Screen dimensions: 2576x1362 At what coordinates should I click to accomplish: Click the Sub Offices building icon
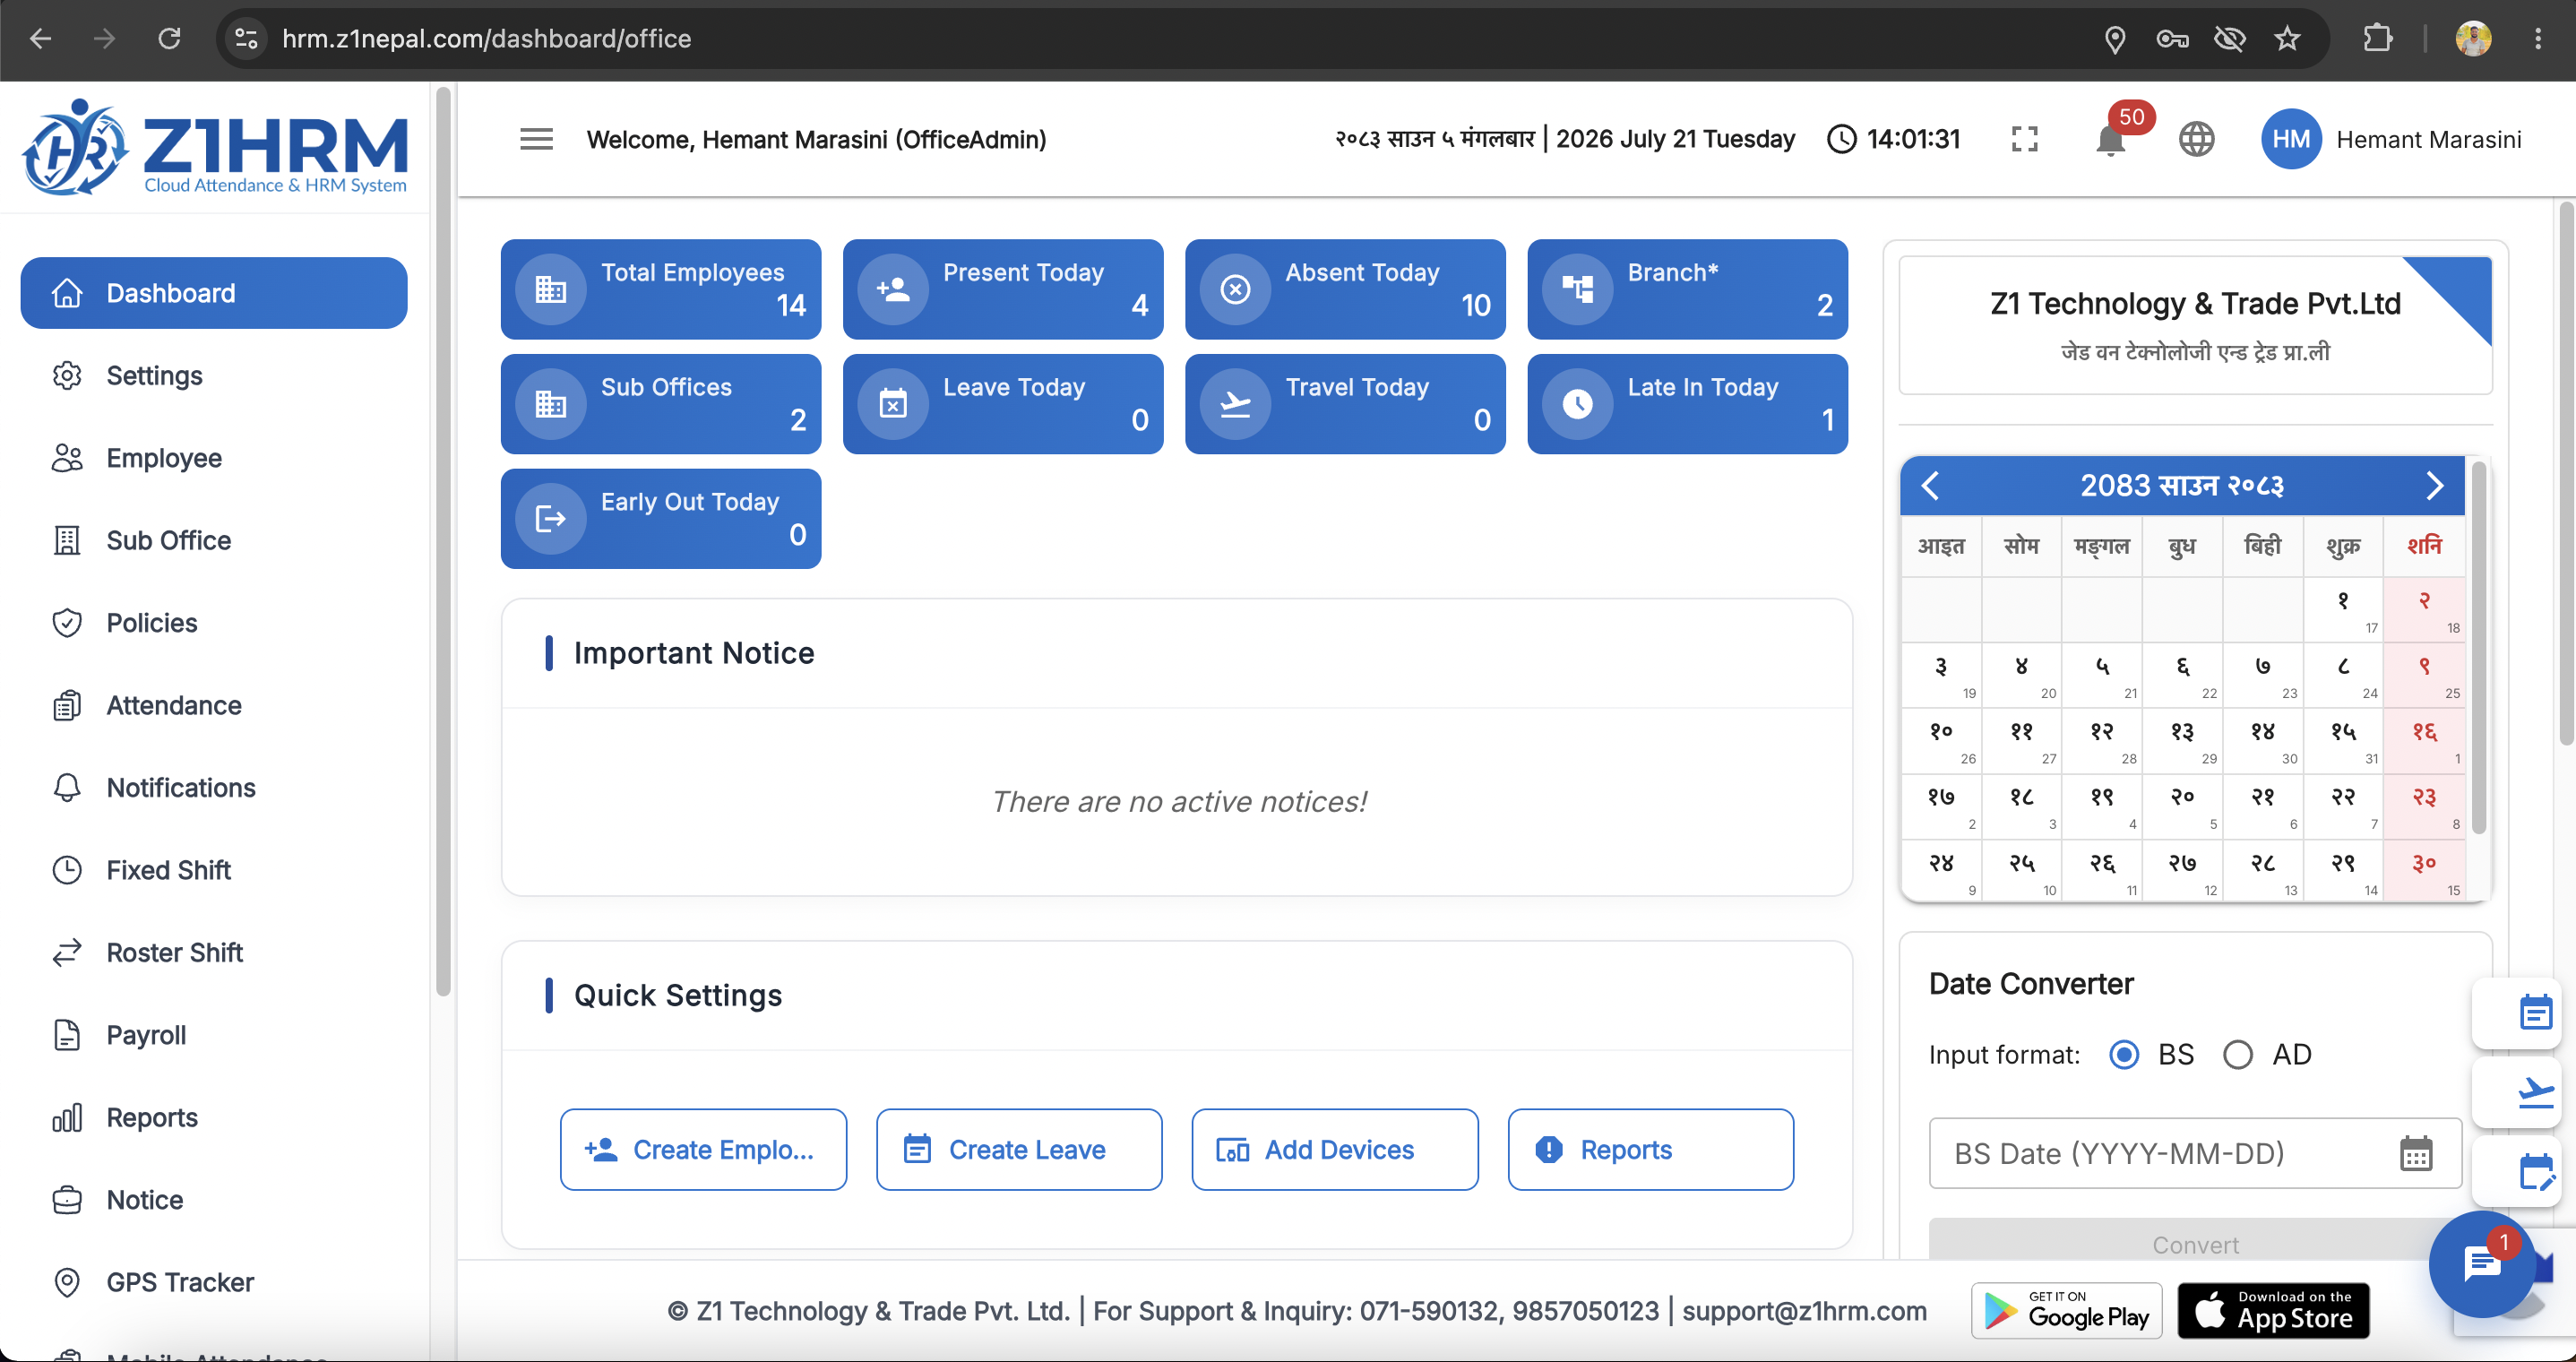tap(551, 404)
